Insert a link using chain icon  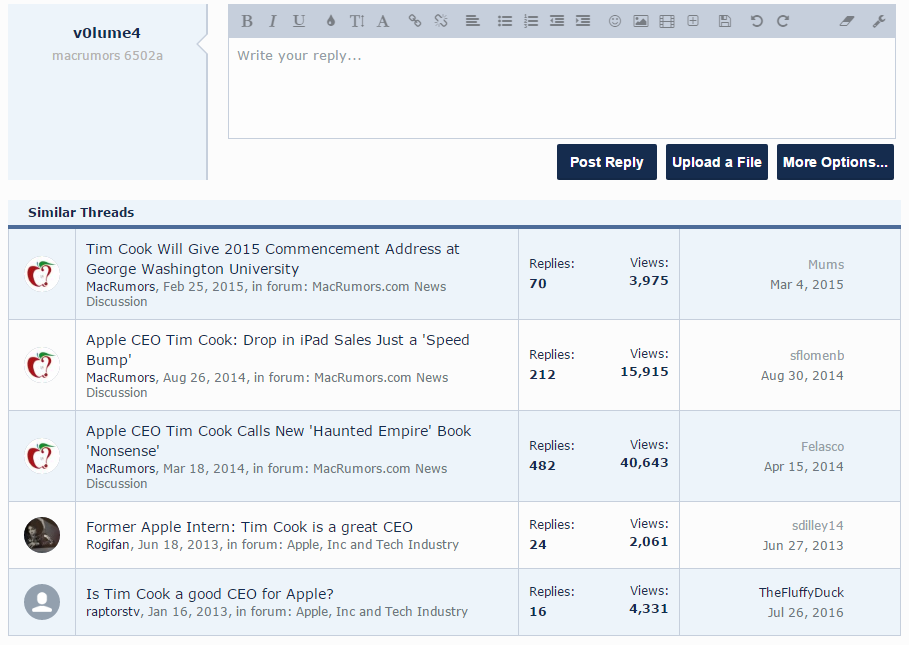click(x=414, y=21)
